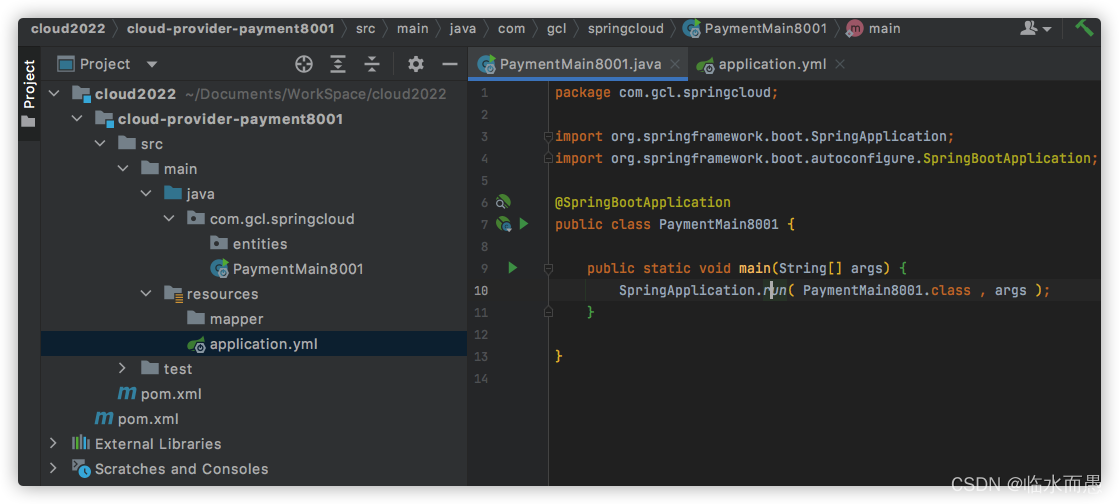
Task: Click fold end marker on line 11
Action: click(548, 312)
